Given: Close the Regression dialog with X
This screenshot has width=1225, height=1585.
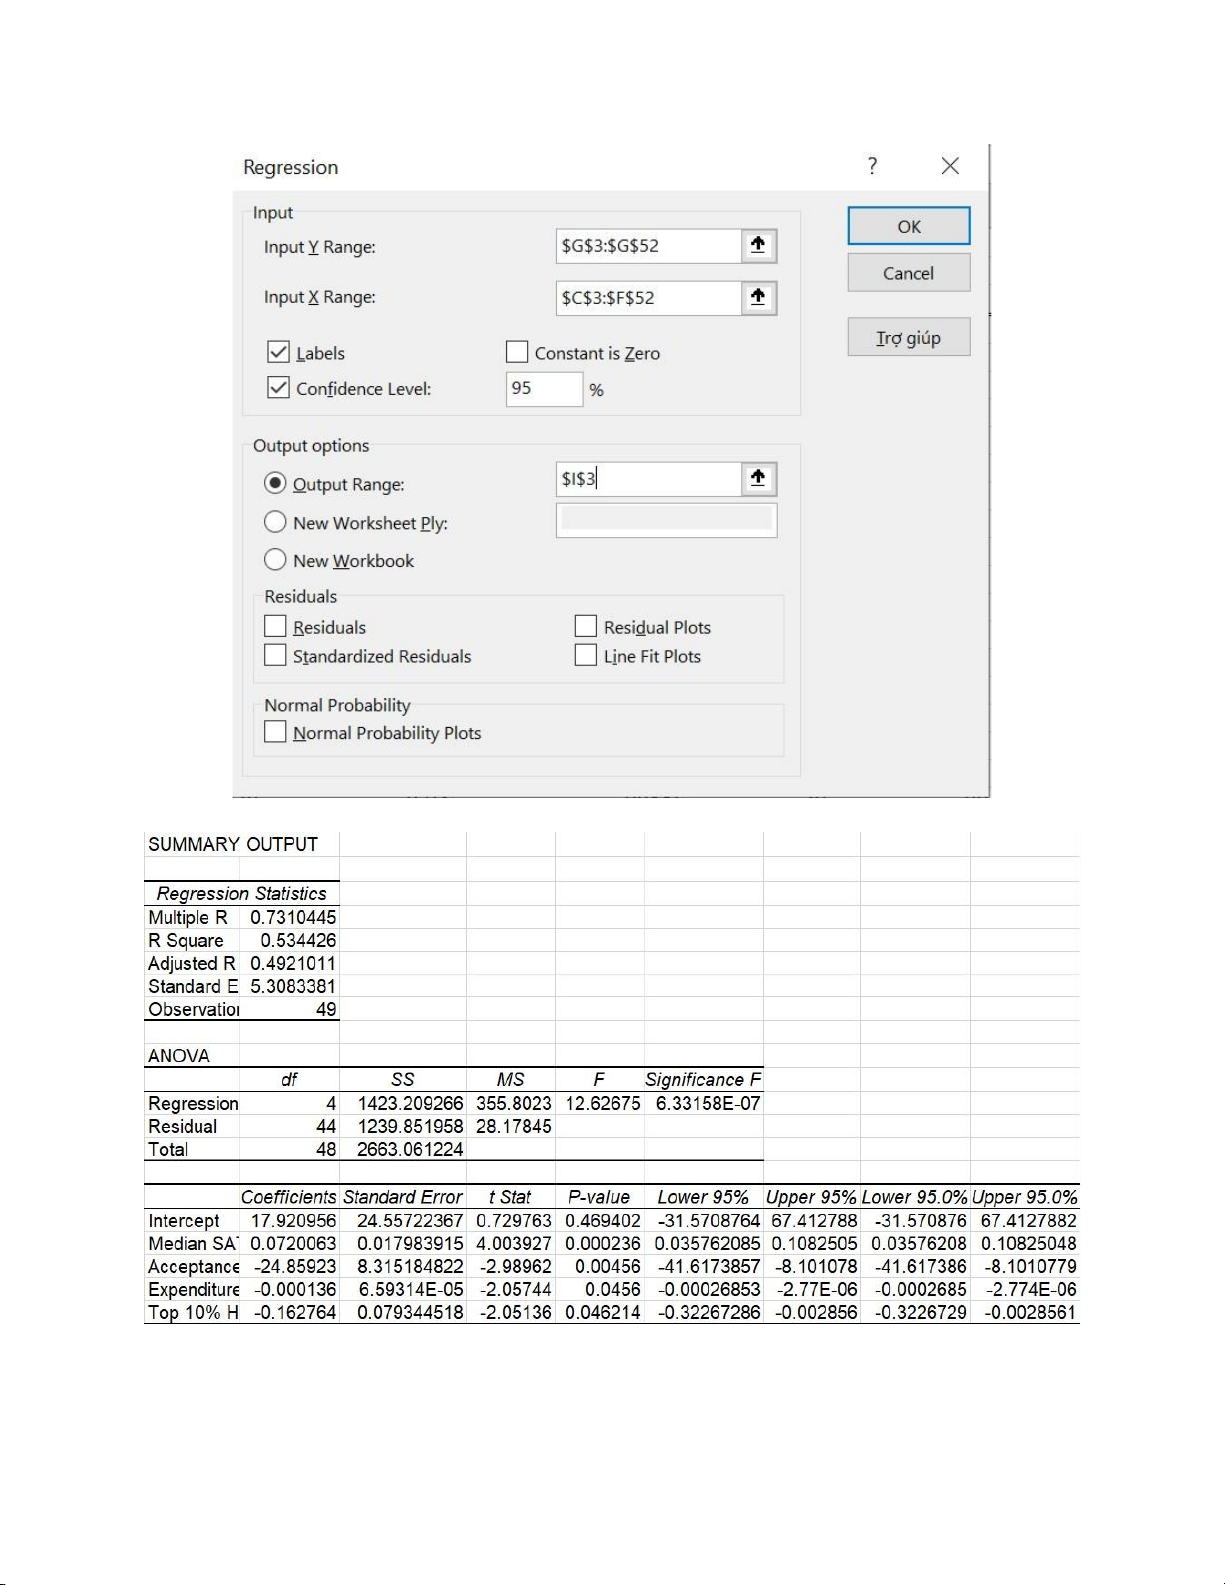Looking at the screenshot, I should [x=950, y=166].
